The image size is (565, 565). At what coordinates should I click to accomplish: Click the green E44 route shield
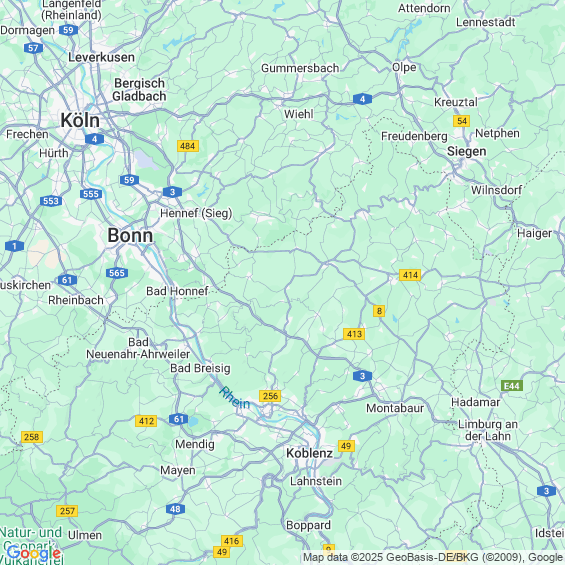pyautogui.click(x=512, y=386)
